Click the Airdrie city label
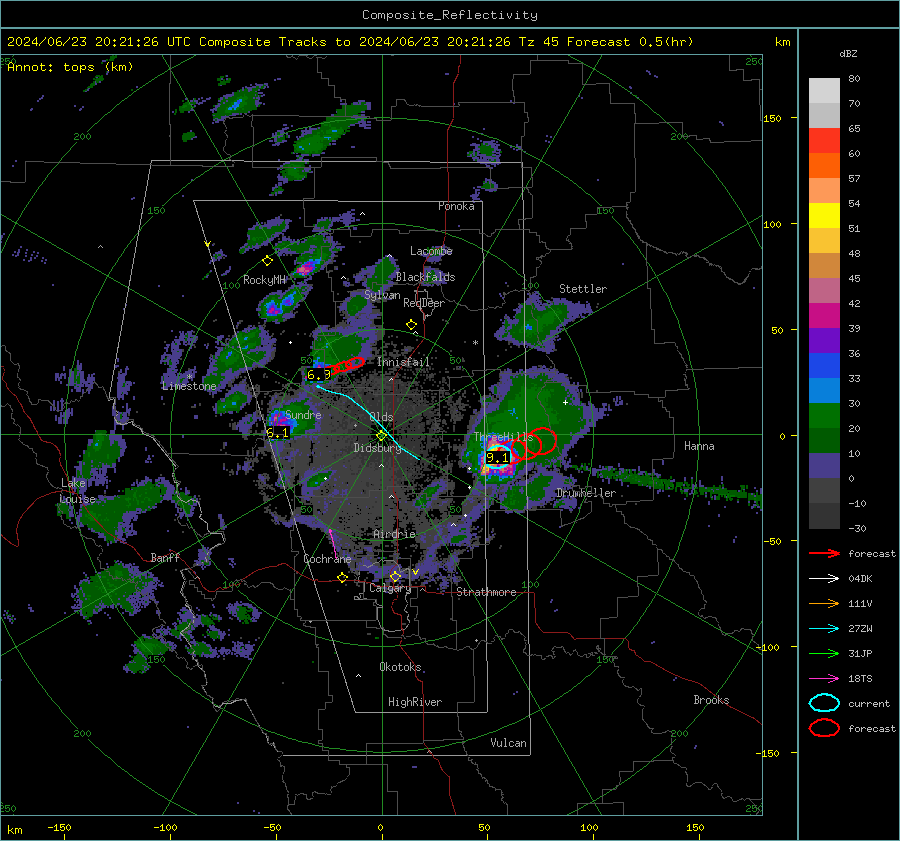The image size is (900, 841). coord(394,534)
